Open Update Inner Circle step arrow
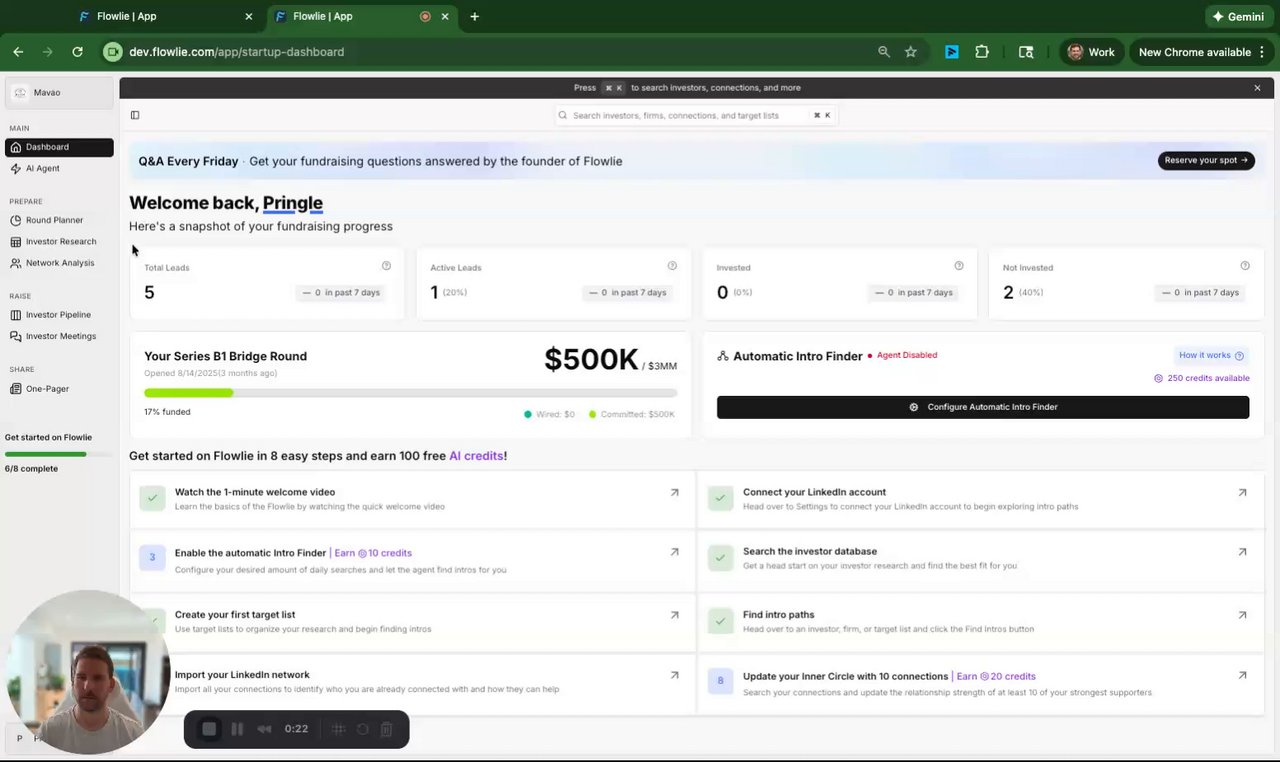The width and height of the screenshot is (1280, 762). point(1242,675)
